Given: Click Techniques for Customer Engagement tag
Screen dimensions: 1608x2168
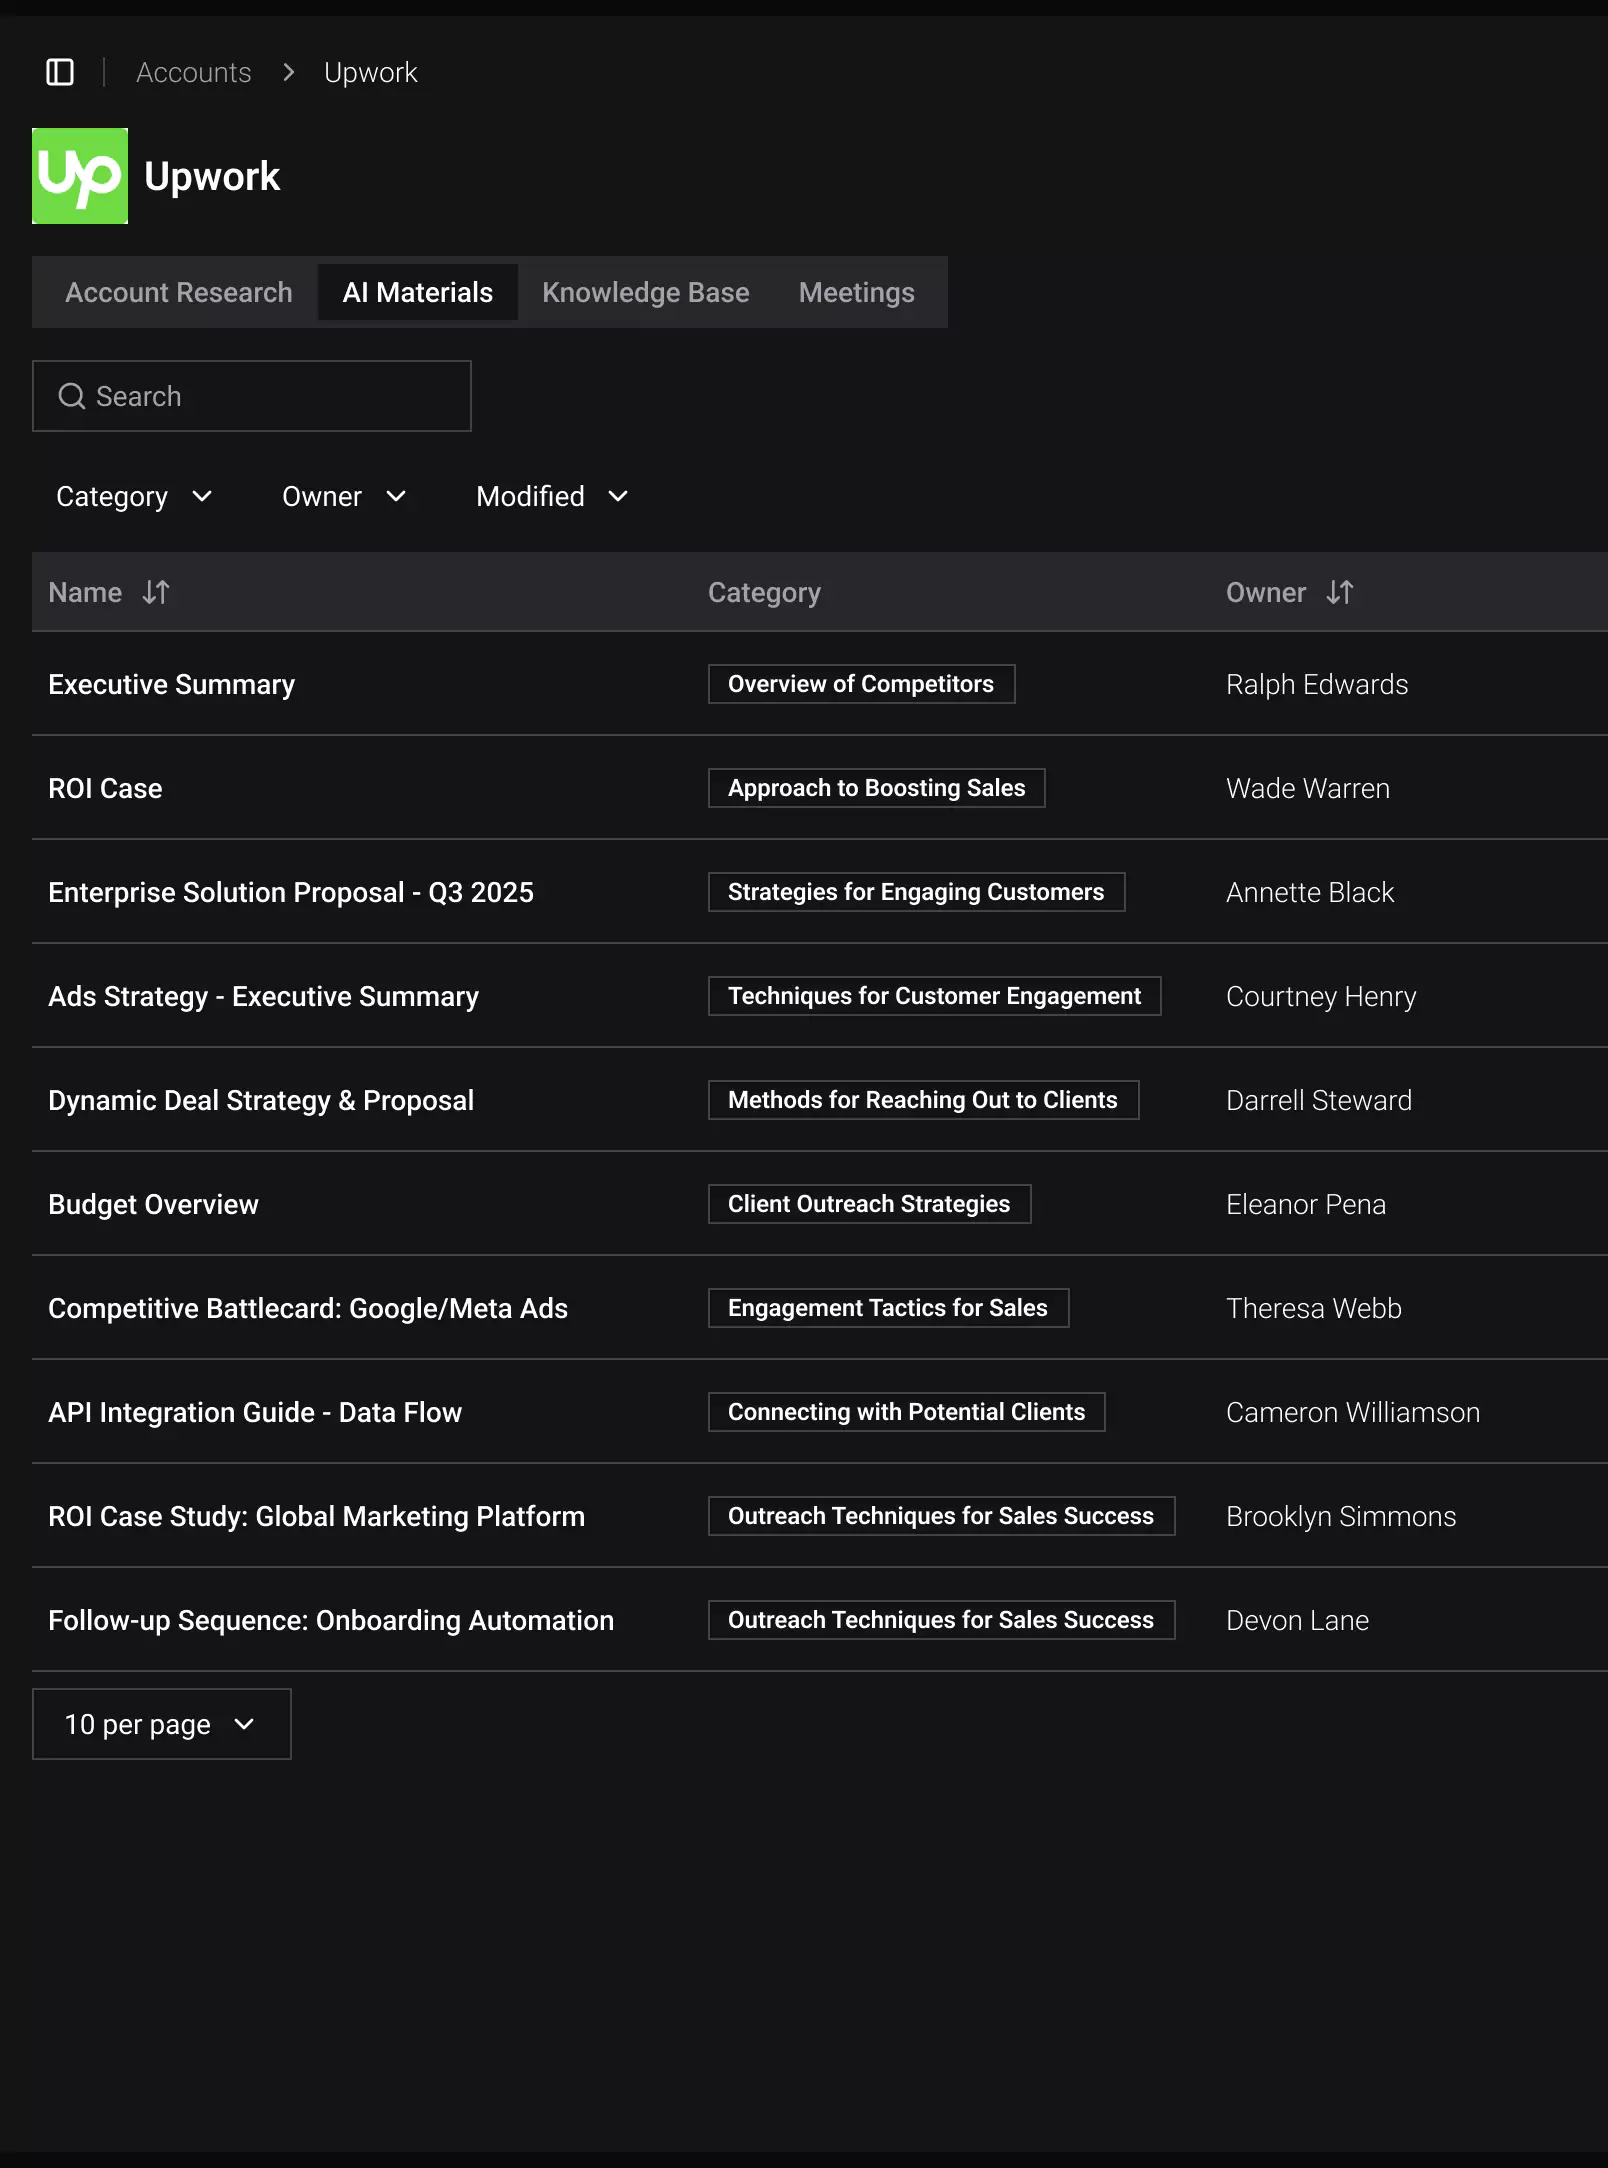Looking at the screenshot, I should coord(935,996).
